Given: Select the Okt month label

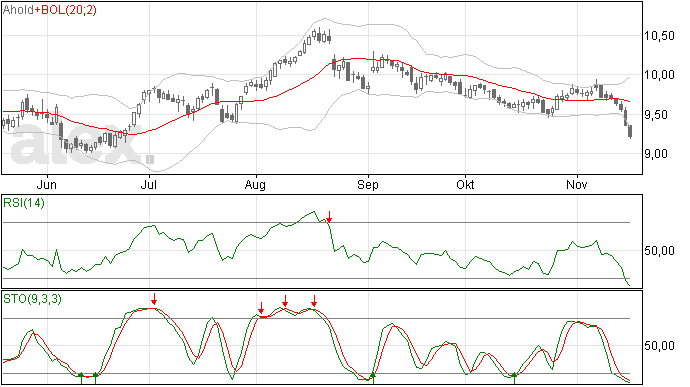Looking at the screenshot, I should (x=465, y=184).
